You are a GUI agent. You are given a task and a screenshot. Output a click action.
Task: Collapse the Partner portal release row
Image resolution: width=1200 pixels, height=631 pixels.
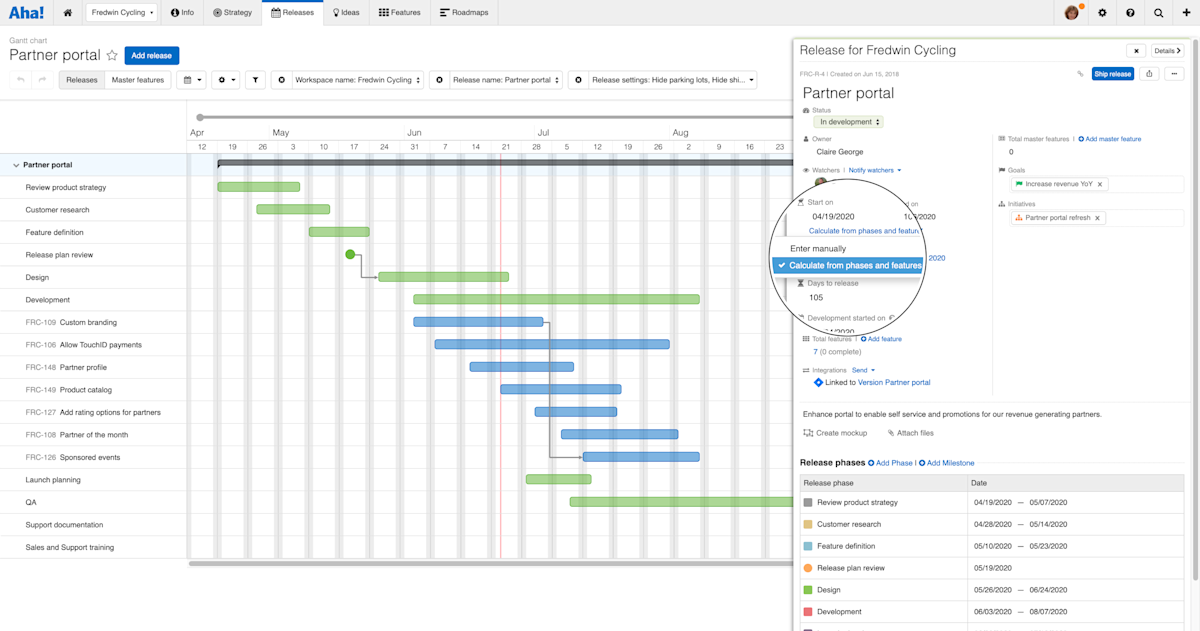(x=16, y=165)
